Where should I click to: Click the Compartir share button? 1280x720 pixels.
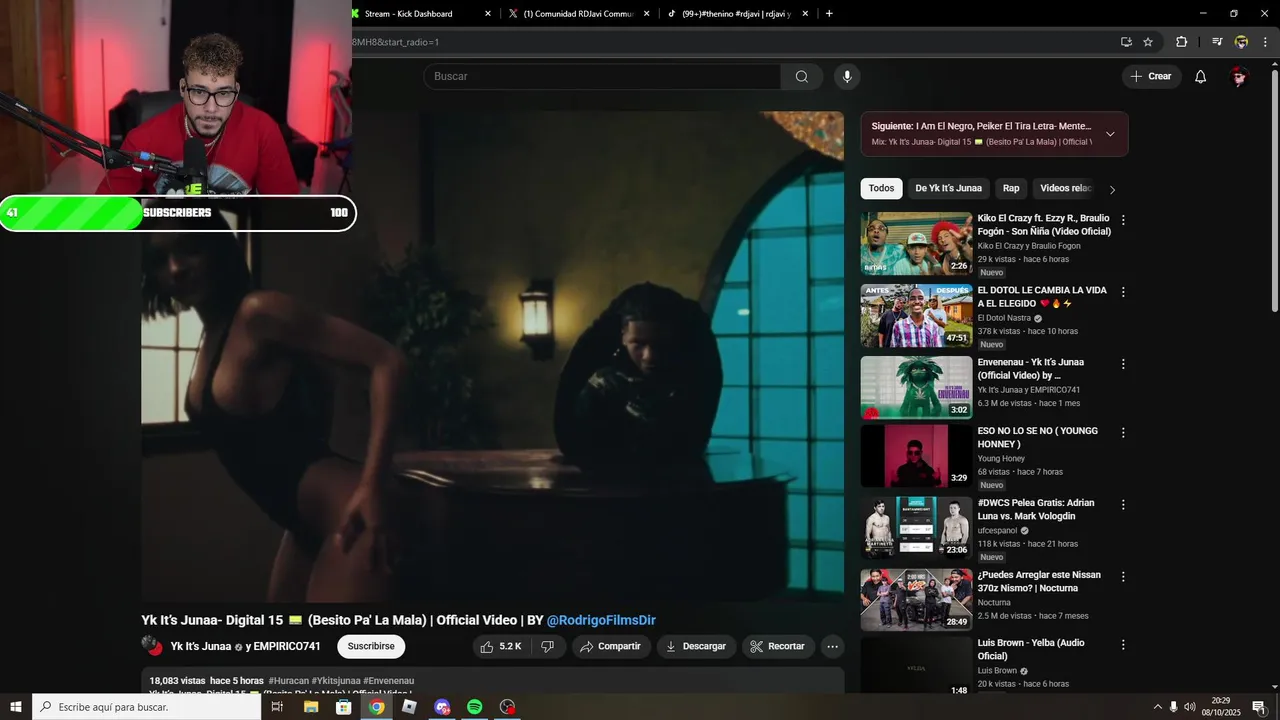[x=610, y=646]
